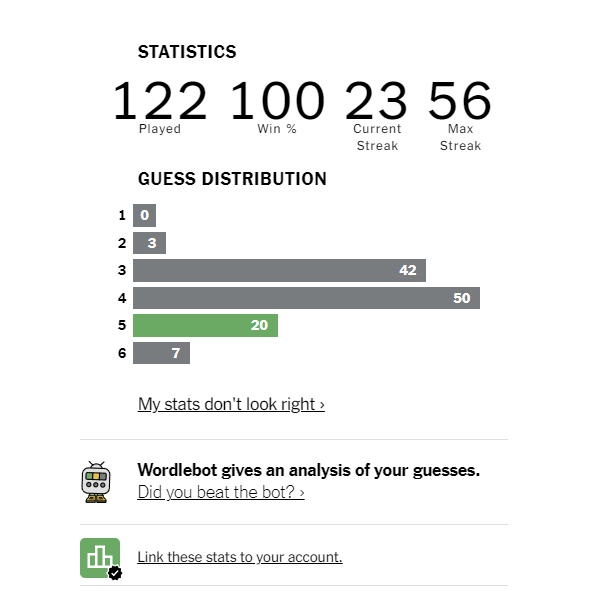
Task: Select the bar with 3 guesses
Action: tap(149, 243)
